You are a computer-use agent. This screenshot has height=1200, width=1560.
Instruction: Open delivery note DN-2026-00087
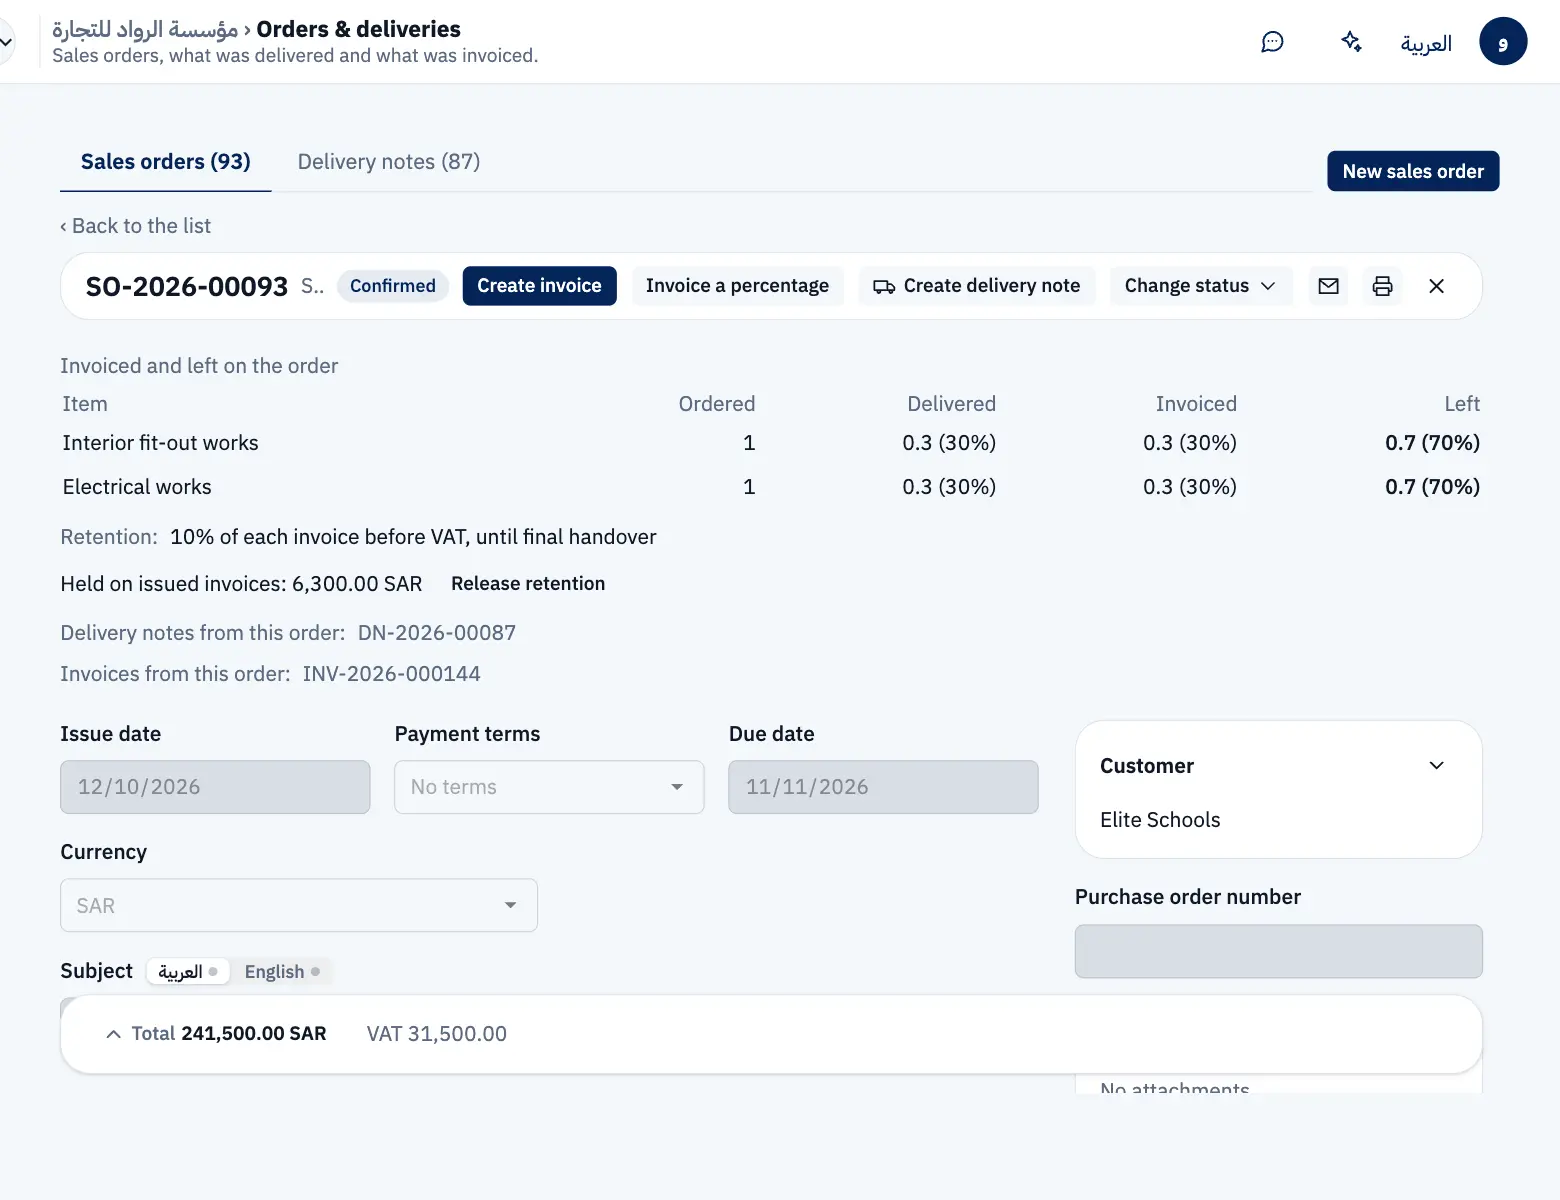[x=437, y=633]
